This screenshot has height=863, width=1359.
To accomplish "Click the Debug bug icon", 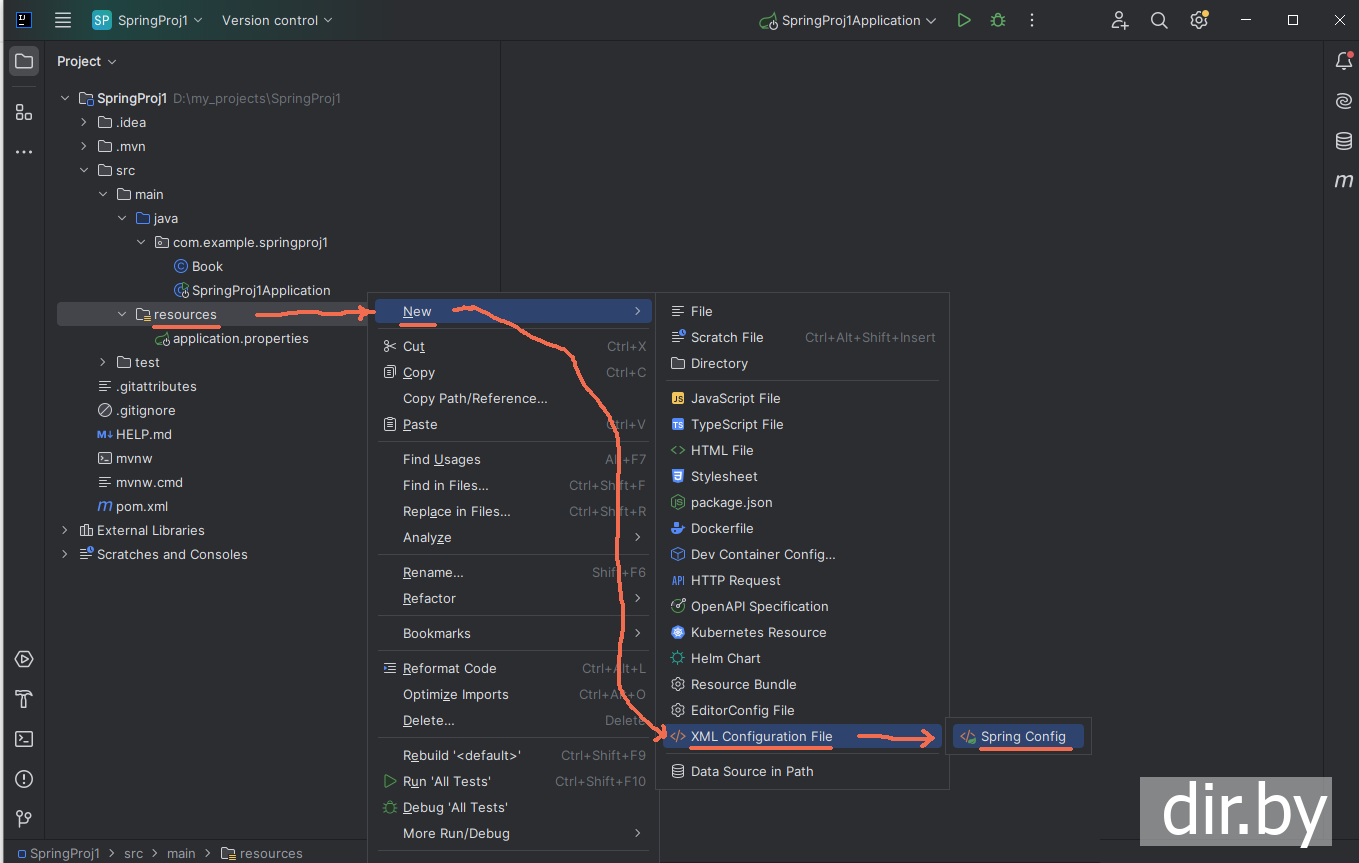I will tap(998, 20).
